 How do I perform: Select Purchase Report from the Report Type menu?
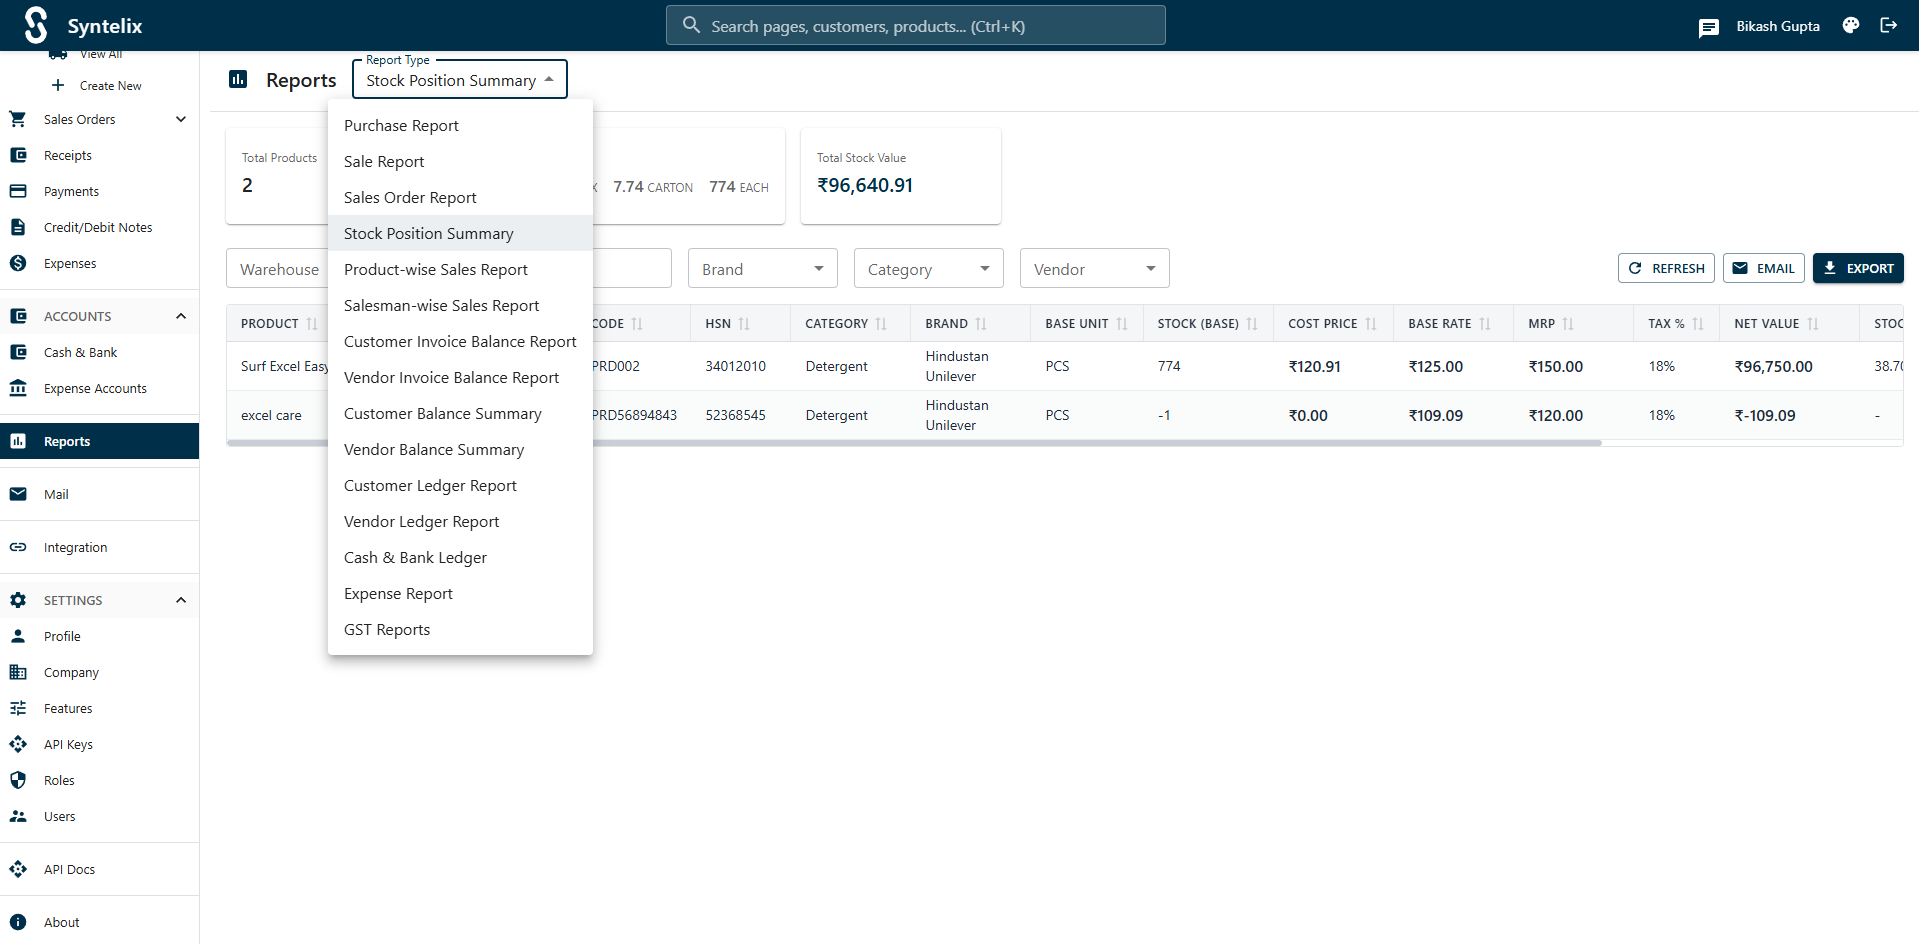pyautogui.click(x=401, y=125)
